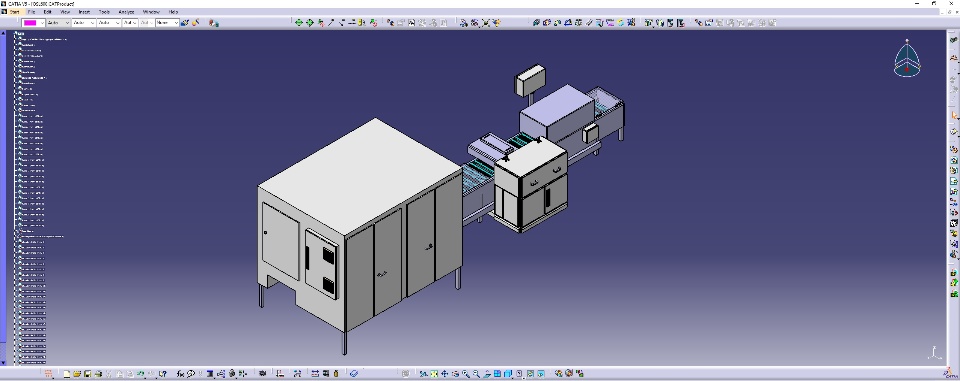Click the Hide/Show icon
The image size is (960, 381).
point(530,374)
